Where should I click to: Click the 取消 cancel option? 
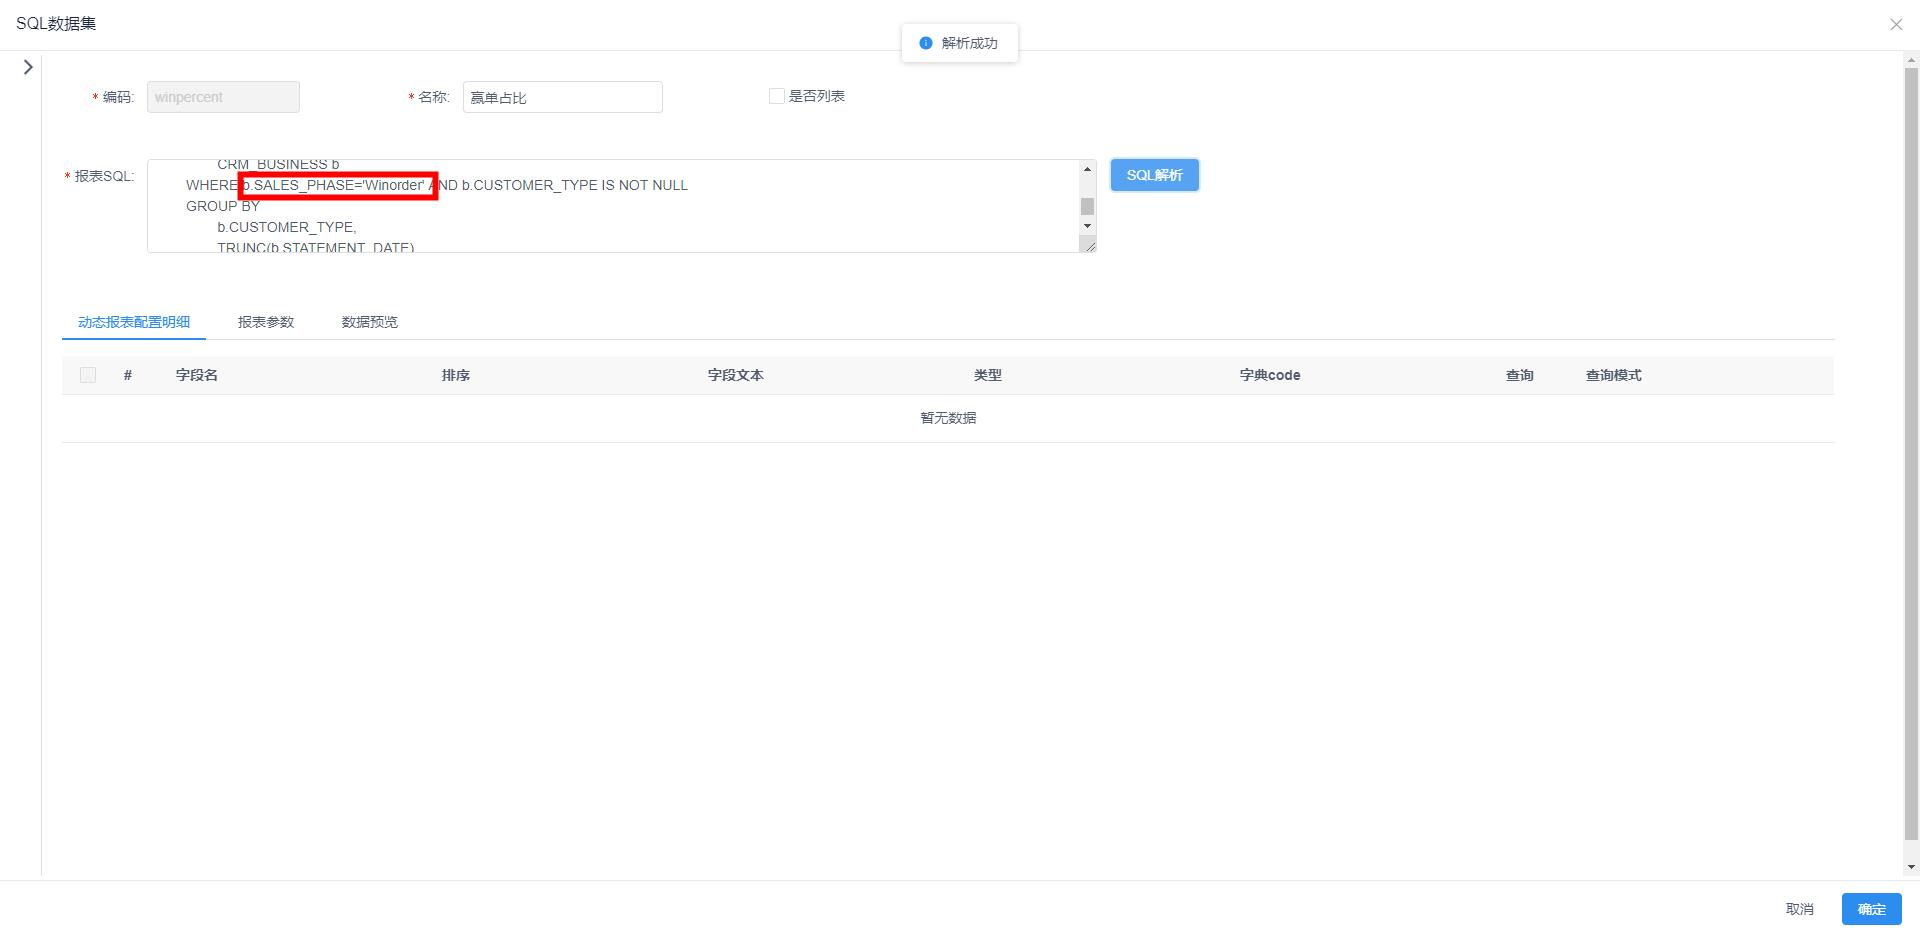(x=1800, y=909)
